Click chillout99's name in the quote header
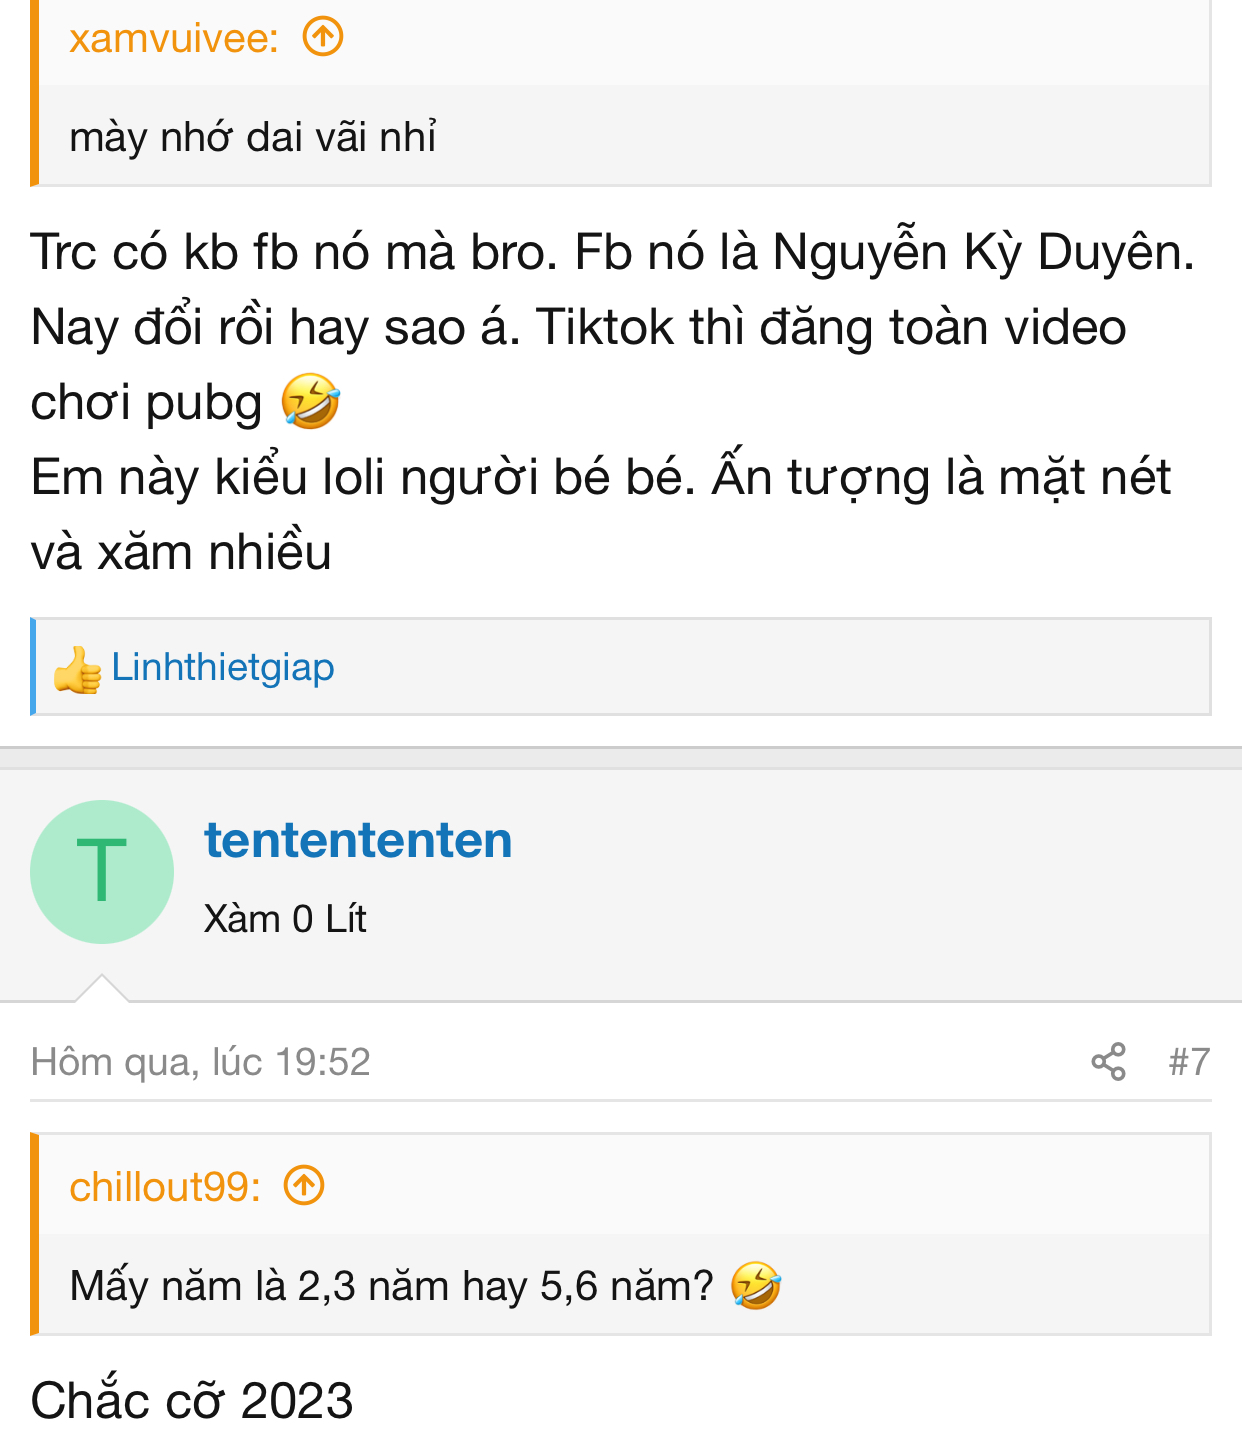 click(165, 1187)
